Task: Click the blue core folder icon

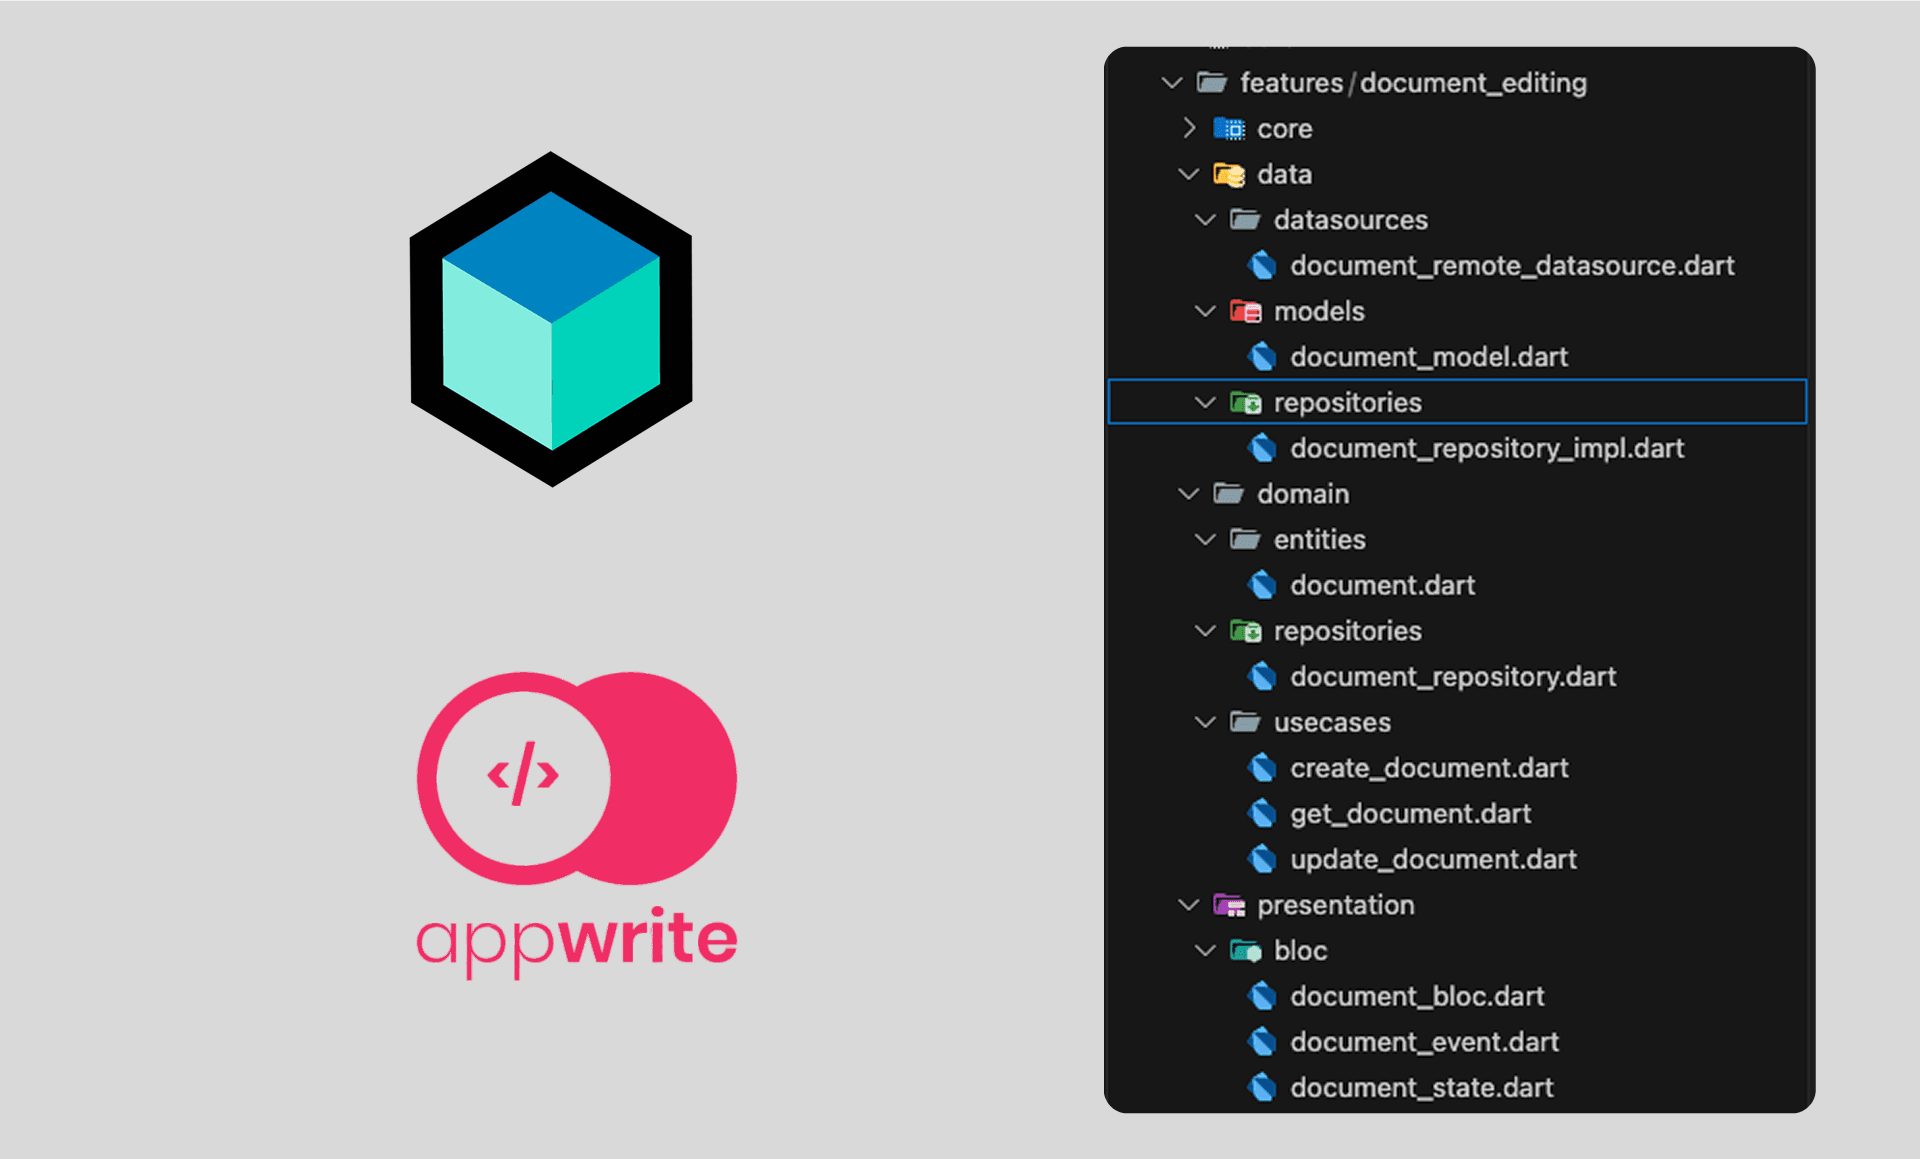Action: coord(1228,129)
